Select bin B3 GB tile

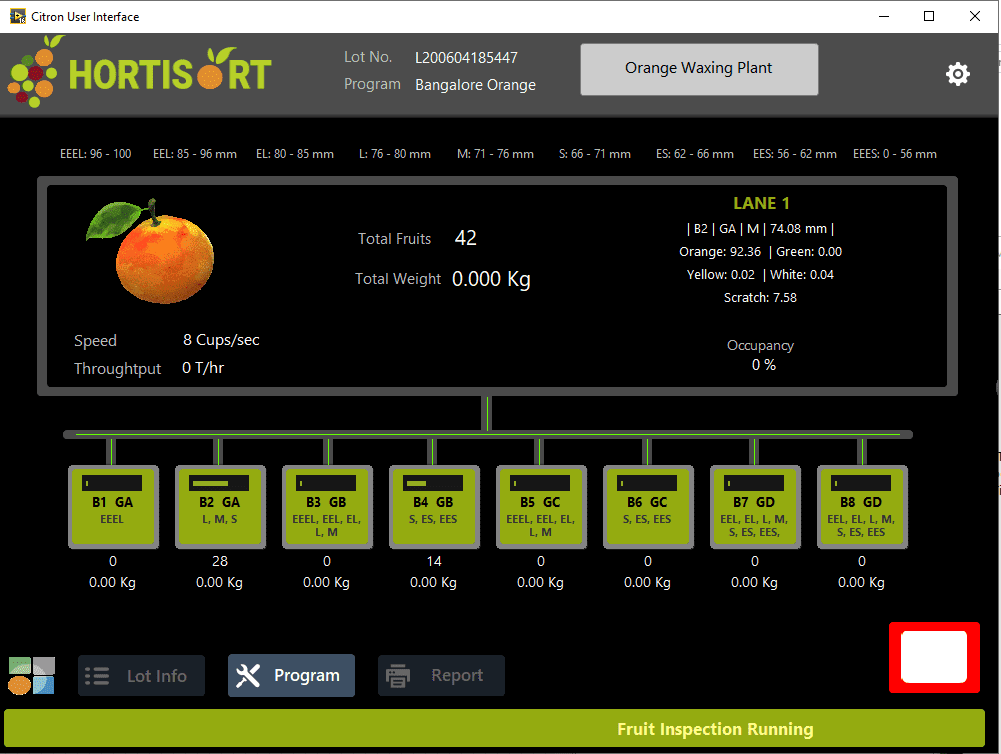pyautogui.click(x=327, y=506)
